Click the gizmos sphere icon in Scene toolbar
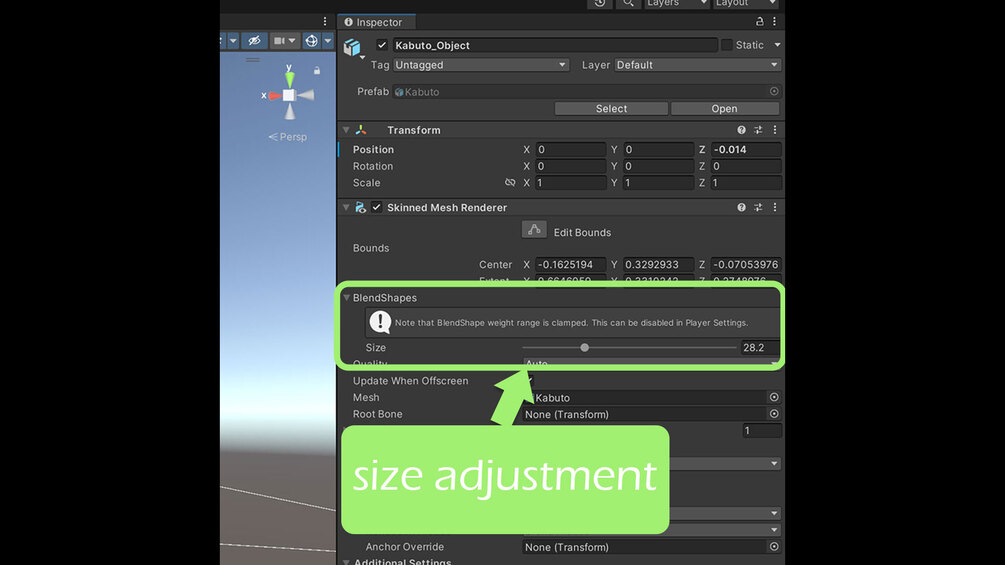Screen dimensions: 1005x565 point(311,41)
